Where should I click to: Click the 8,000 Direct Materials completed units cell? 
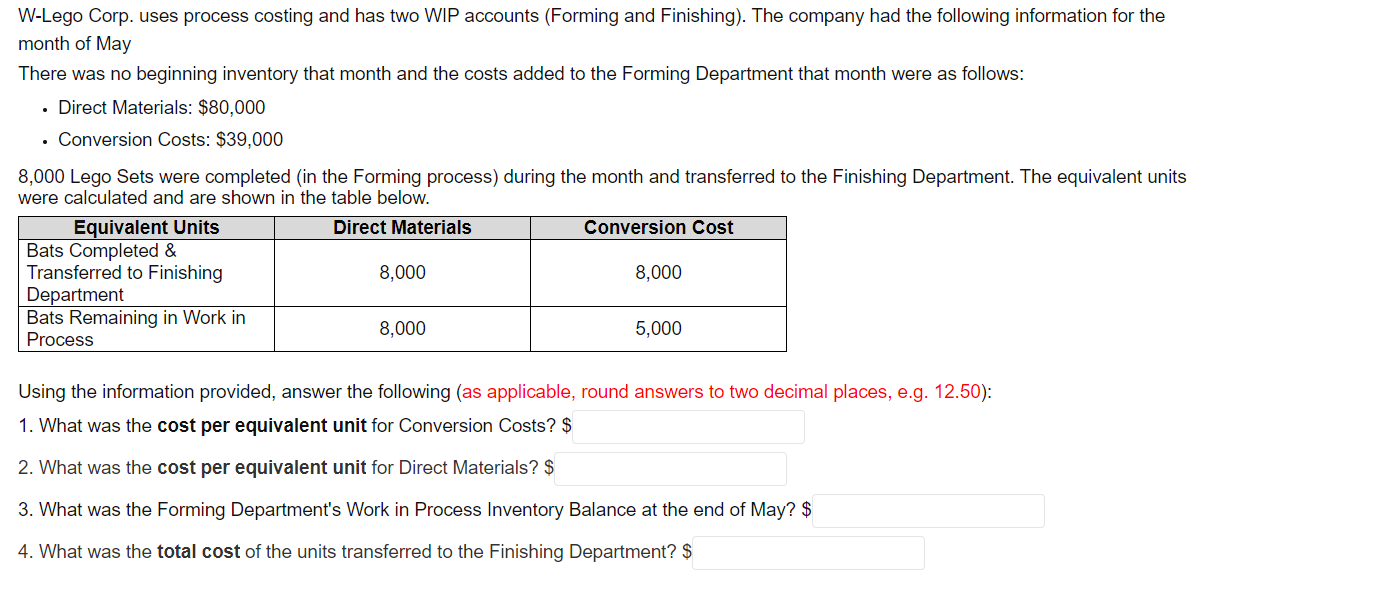coord(402,272)
